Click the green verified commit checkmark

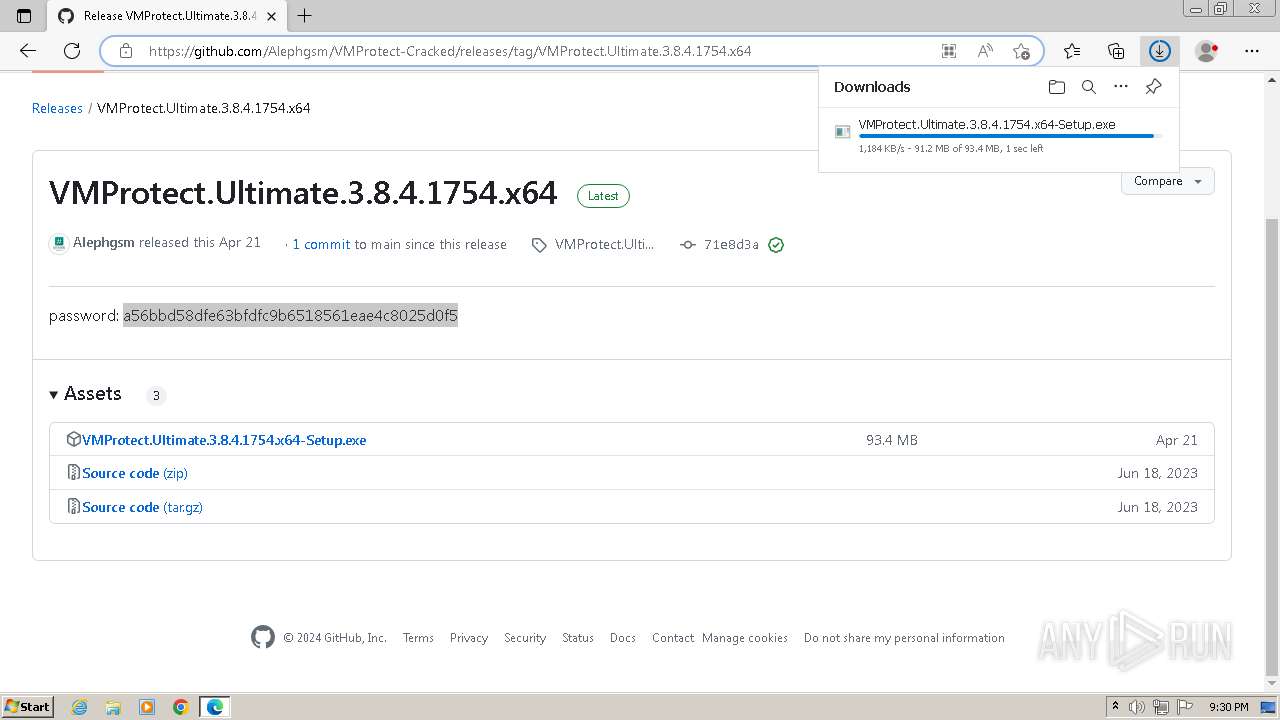[x=776, y=245]
